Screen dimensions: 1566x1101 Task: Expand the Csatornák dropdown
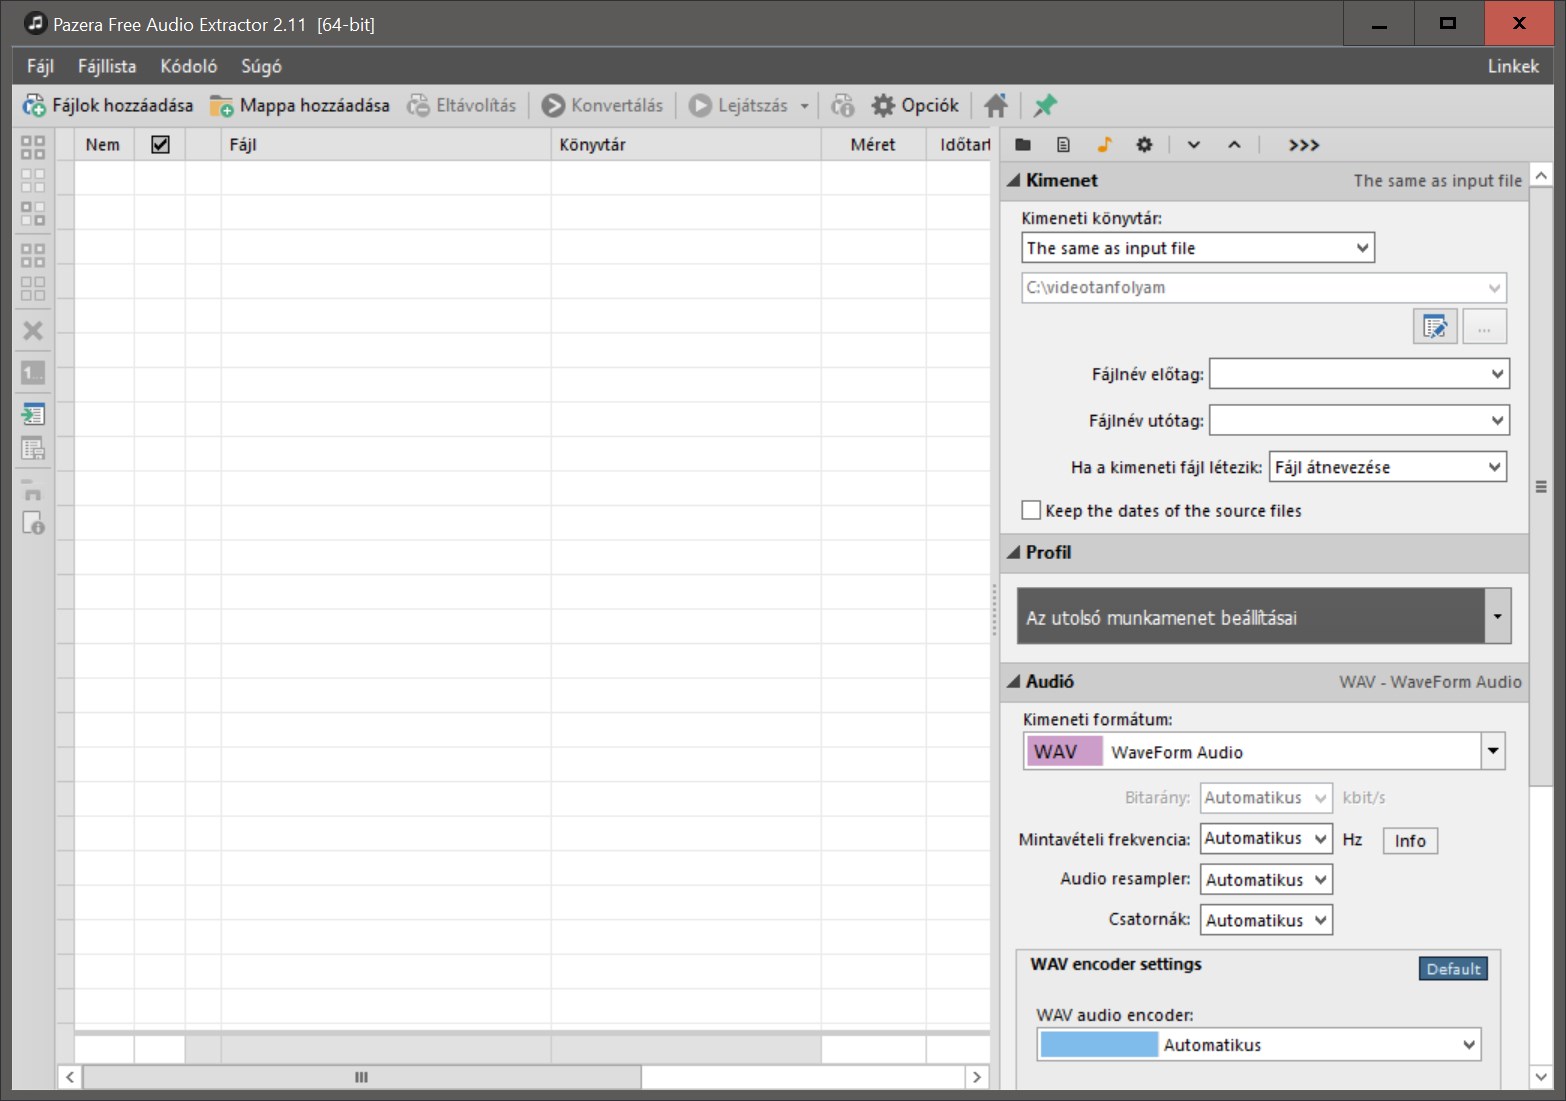[x=1266, y=920]
